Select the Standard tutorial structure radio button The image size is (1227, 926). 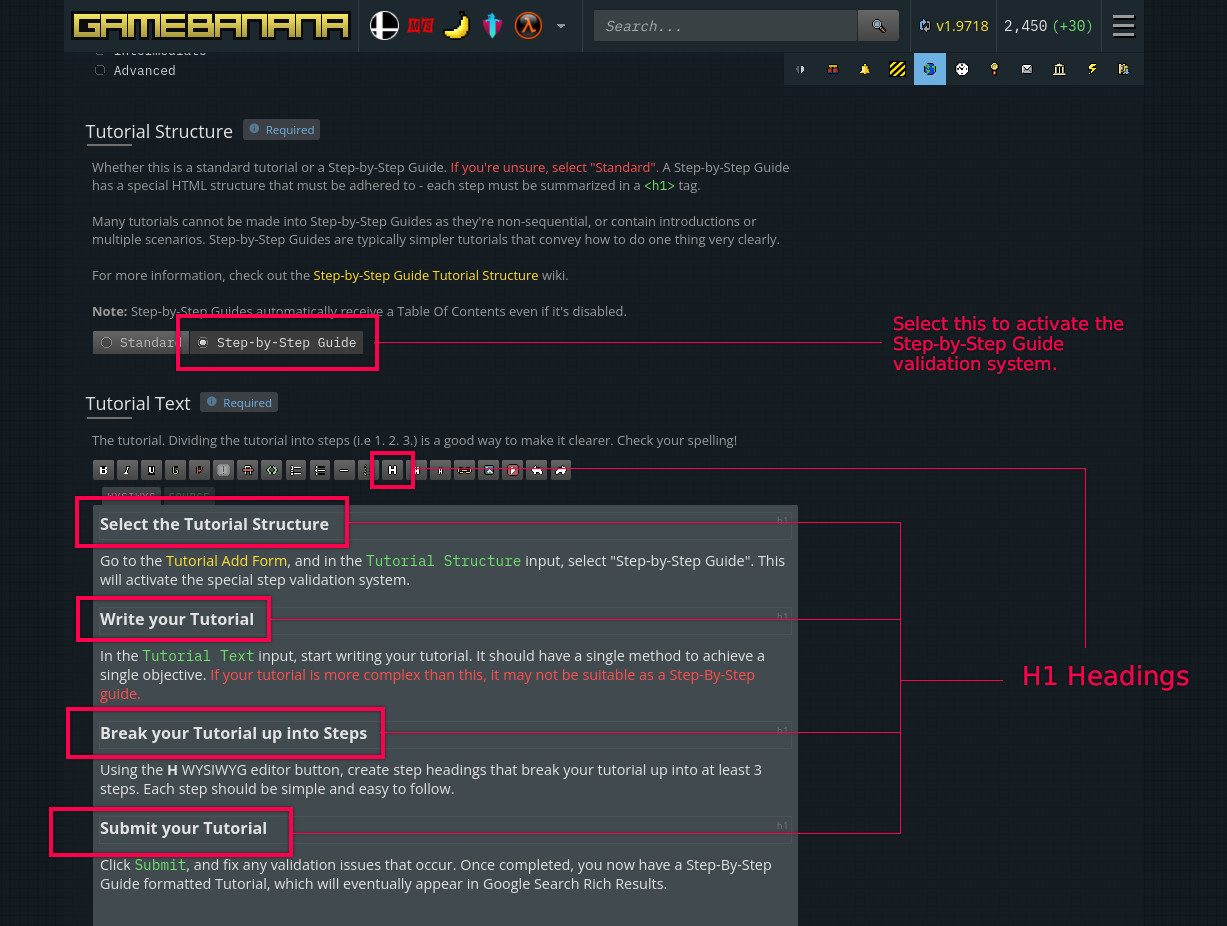pyautogui.click(x=107, y=342)
